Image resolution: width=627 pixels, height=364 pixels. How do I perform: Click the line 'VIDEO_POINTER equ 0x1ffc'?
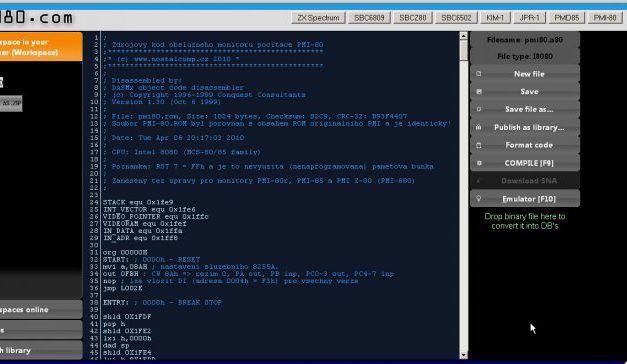point(156,217)
